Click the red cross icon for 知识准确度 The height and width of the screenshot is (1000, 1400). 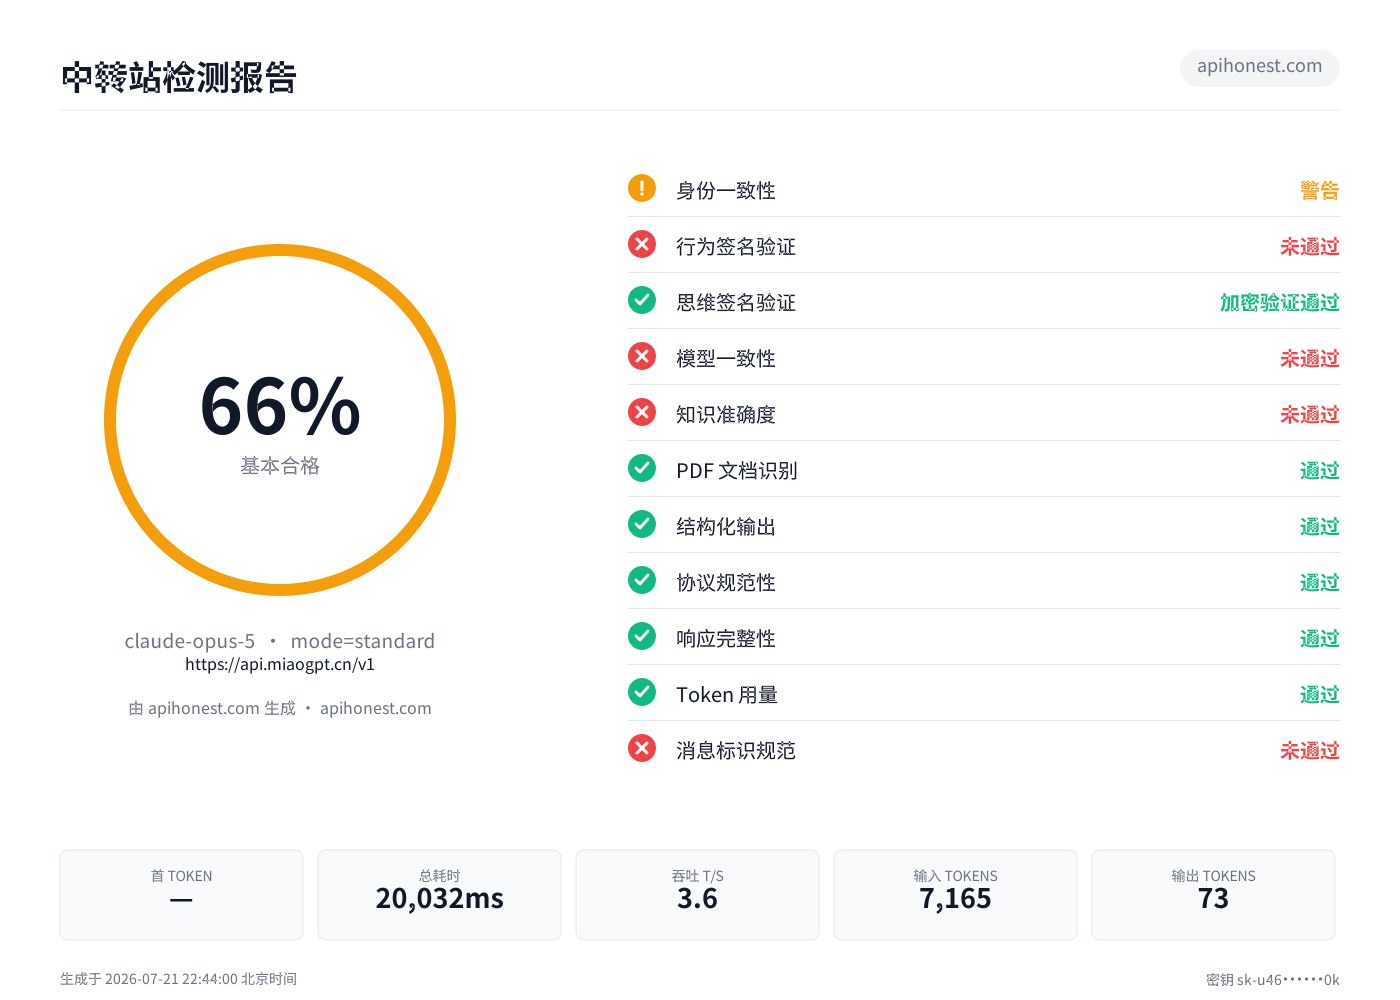coord(642,412)
